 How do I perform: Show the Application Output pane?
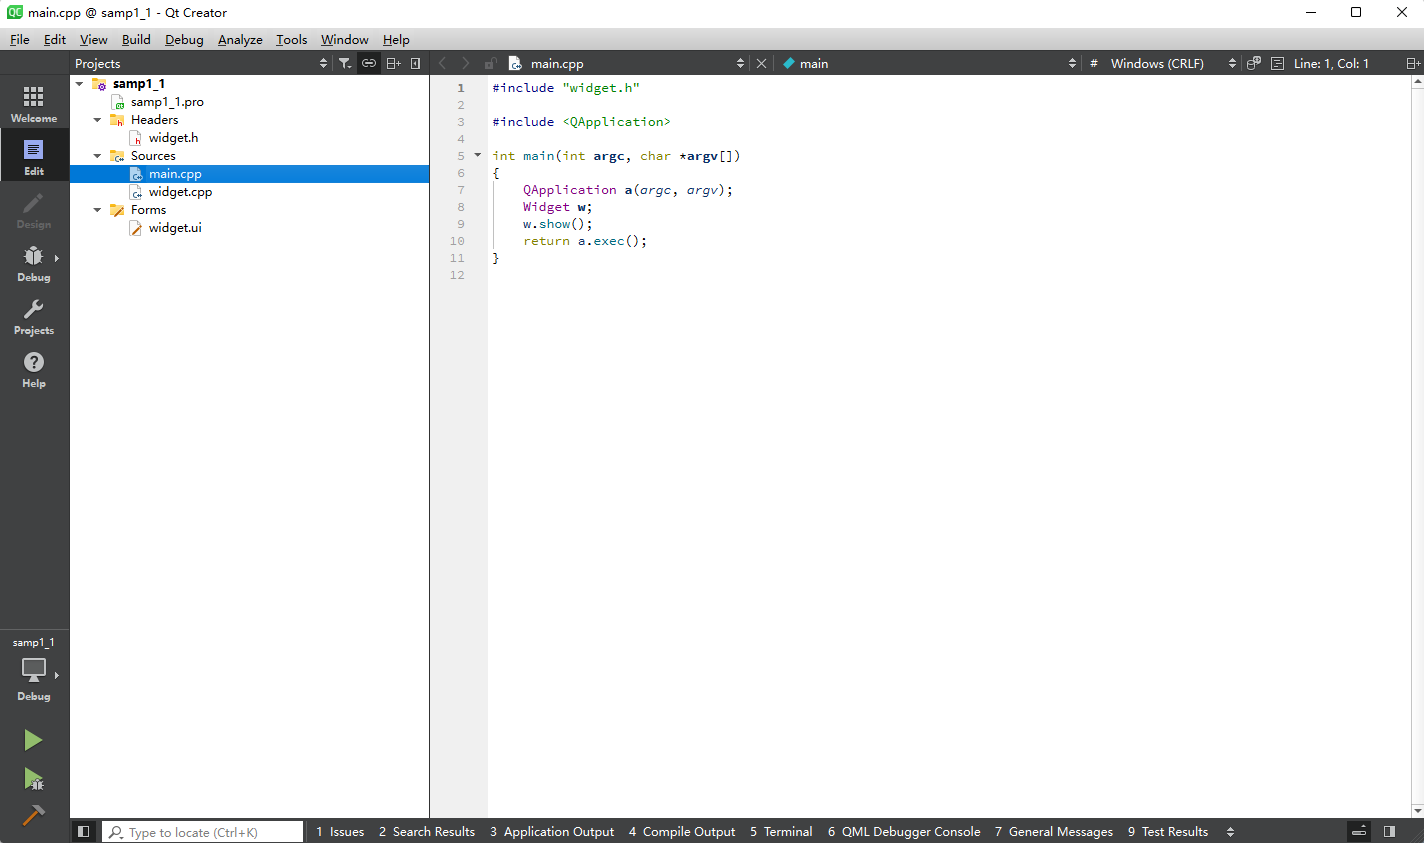[x=552, y=831]
